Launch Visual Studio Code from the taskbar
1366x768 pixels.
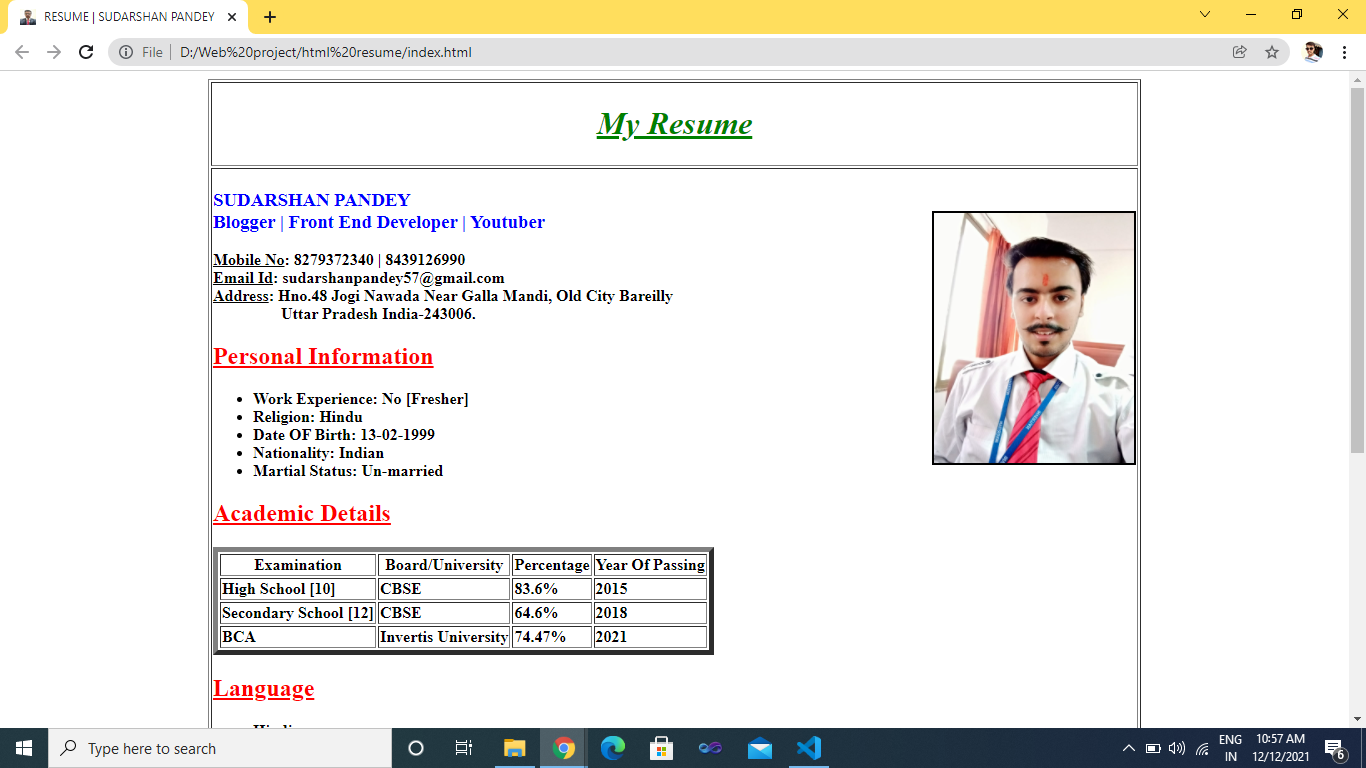pos(808,748)
